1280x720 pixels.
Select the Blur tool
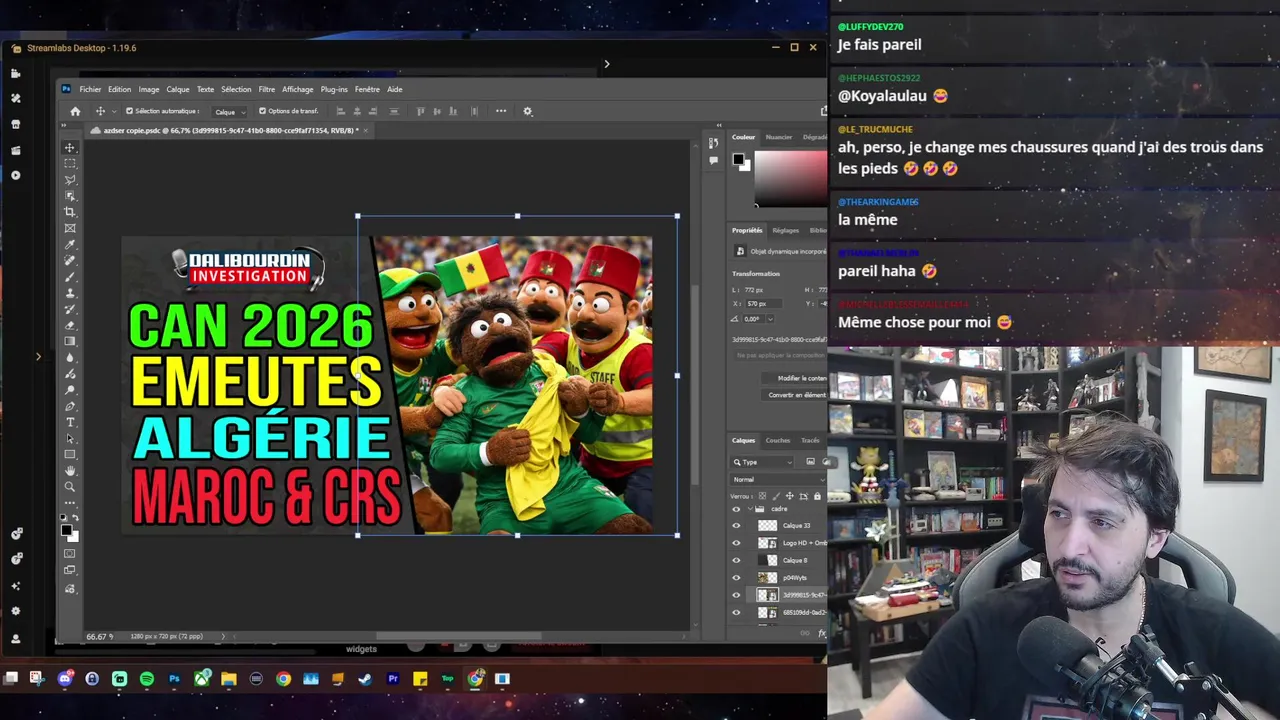70,357
